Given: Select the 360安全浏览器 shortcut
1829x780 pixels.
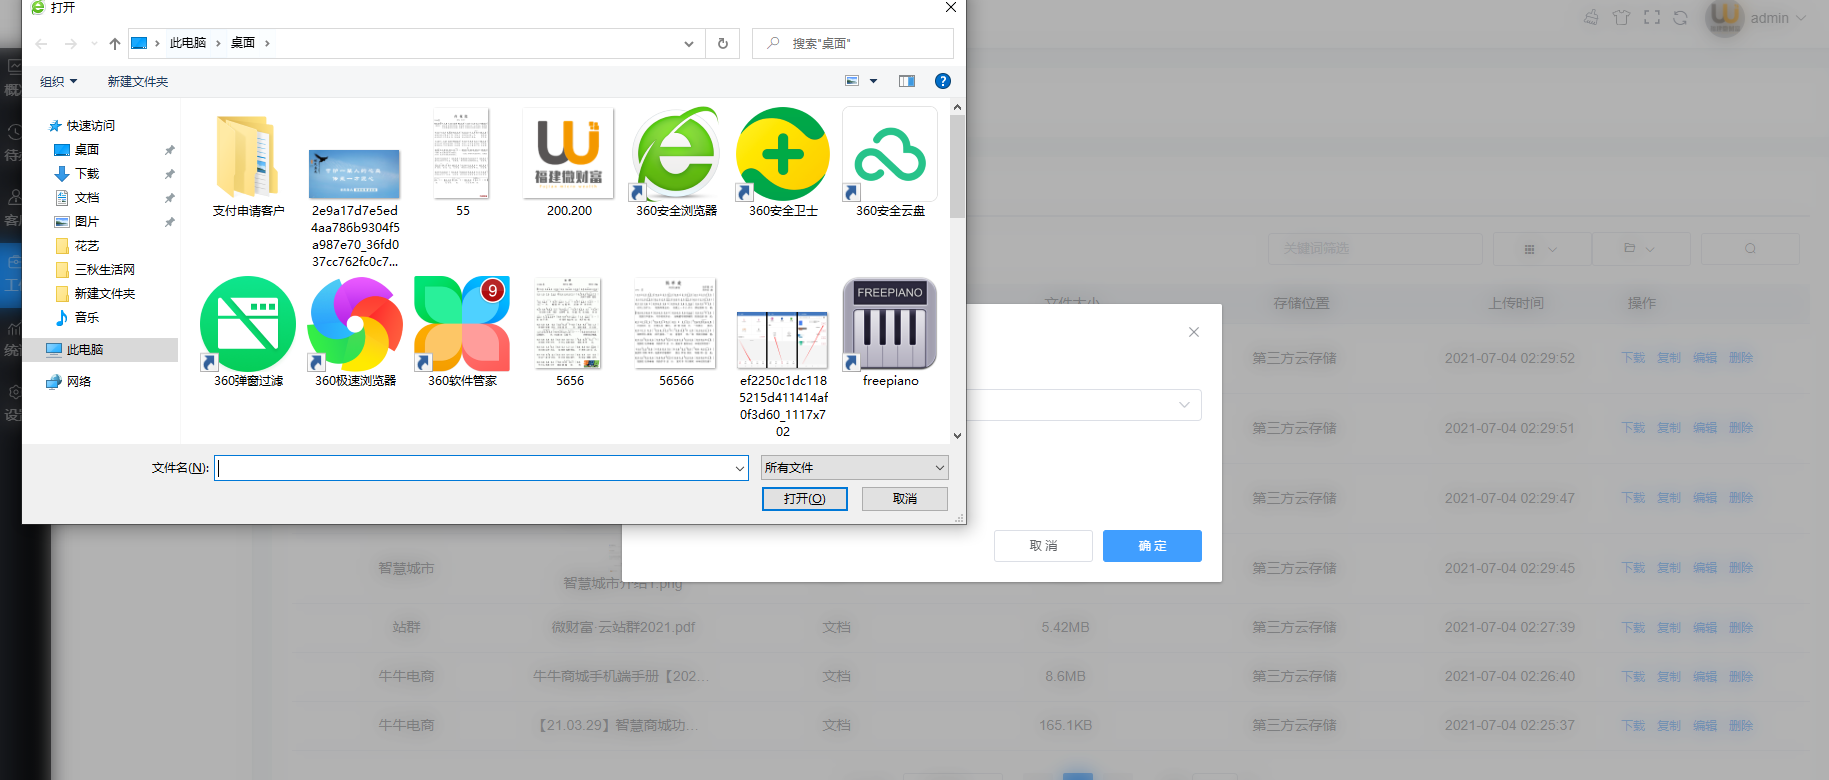Looking at the screenshot, I should [x=676, y=154].
